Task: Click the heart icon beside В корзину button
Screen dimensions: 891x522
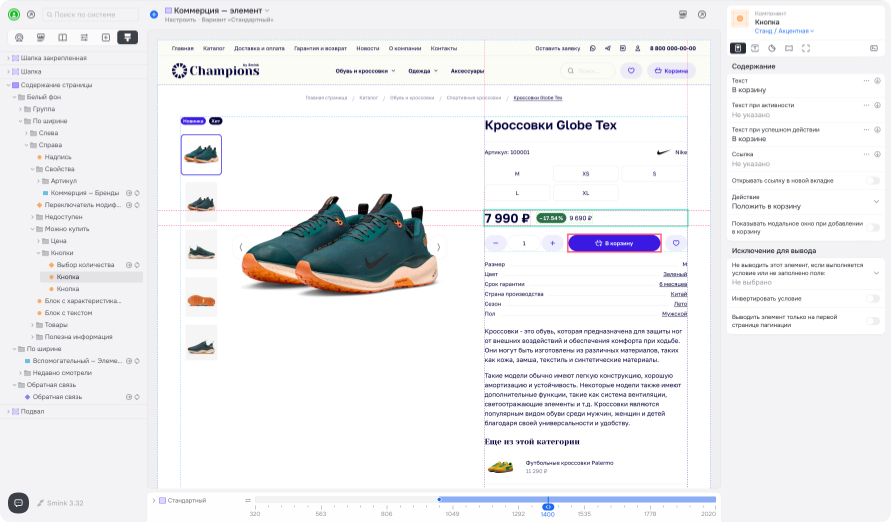Action: 676,243
